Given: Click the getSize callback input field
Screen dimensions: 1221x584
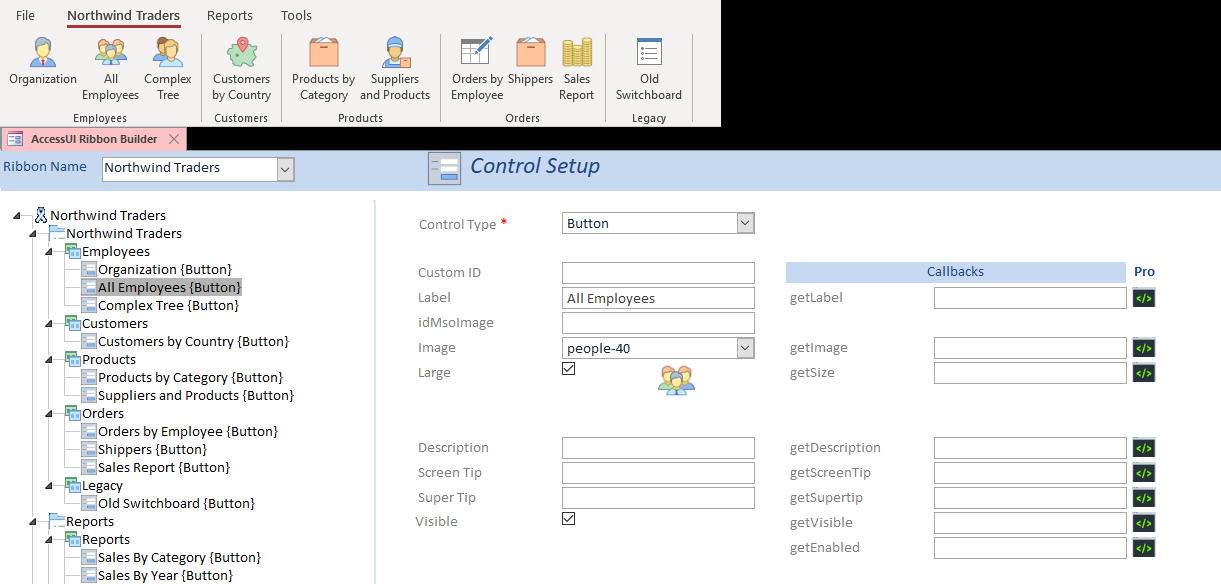Looking at the screenshot, I should 1030,373.
